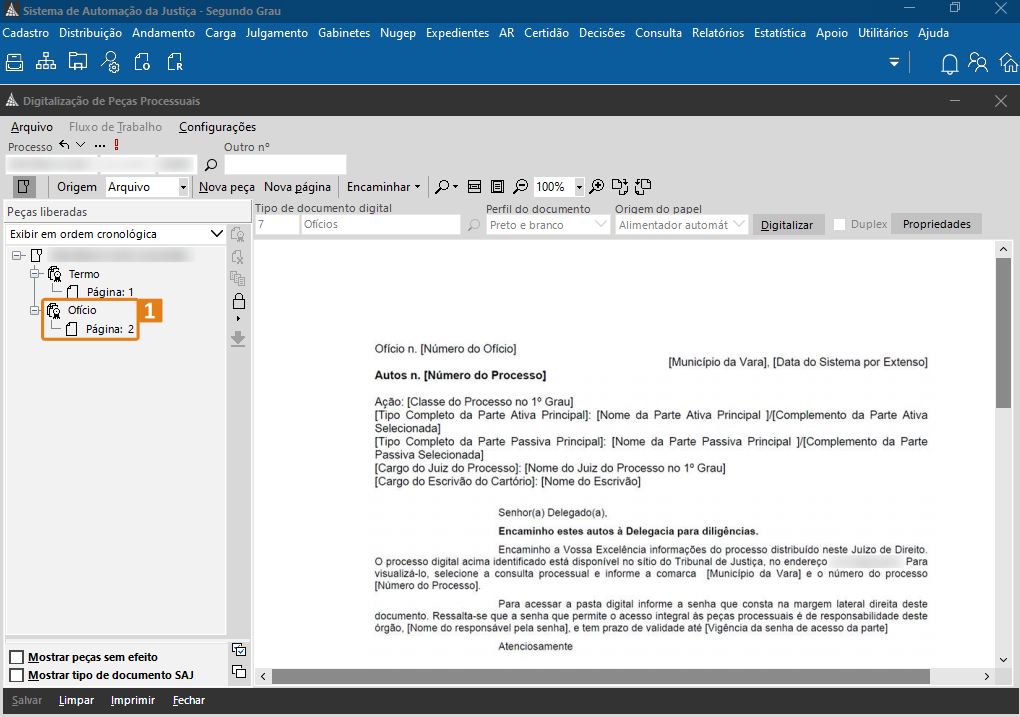The width and height of the screenshot is (1020, 717).
Task: Open the Configurações menu
Action: pyautogui.click(x=217, y=127)
